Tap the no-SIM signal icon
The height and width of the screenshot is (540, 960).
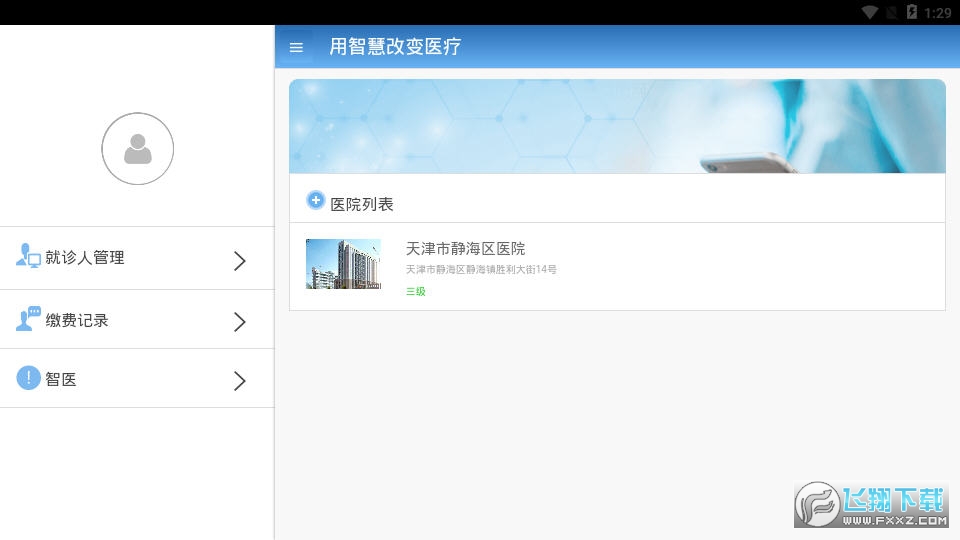point(891,12)
